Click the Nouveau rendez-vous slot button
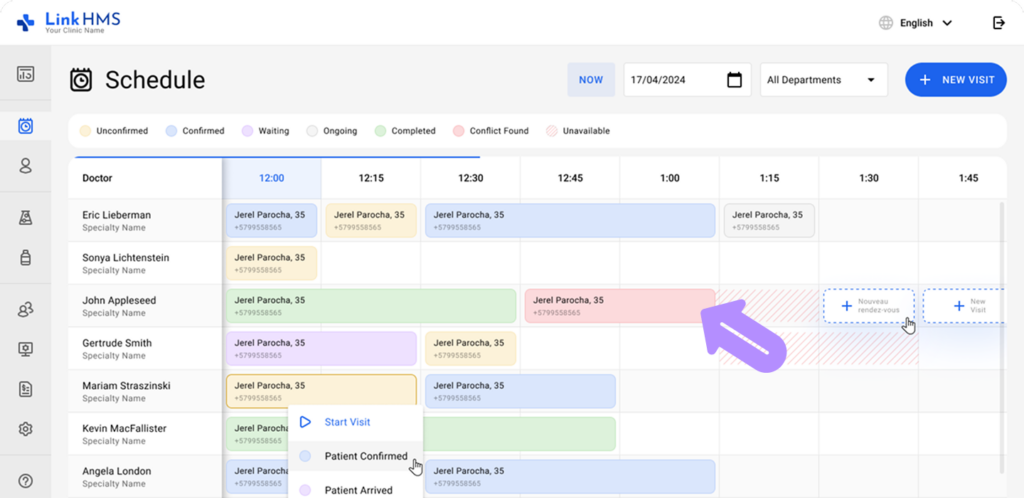 coord(869,305)
